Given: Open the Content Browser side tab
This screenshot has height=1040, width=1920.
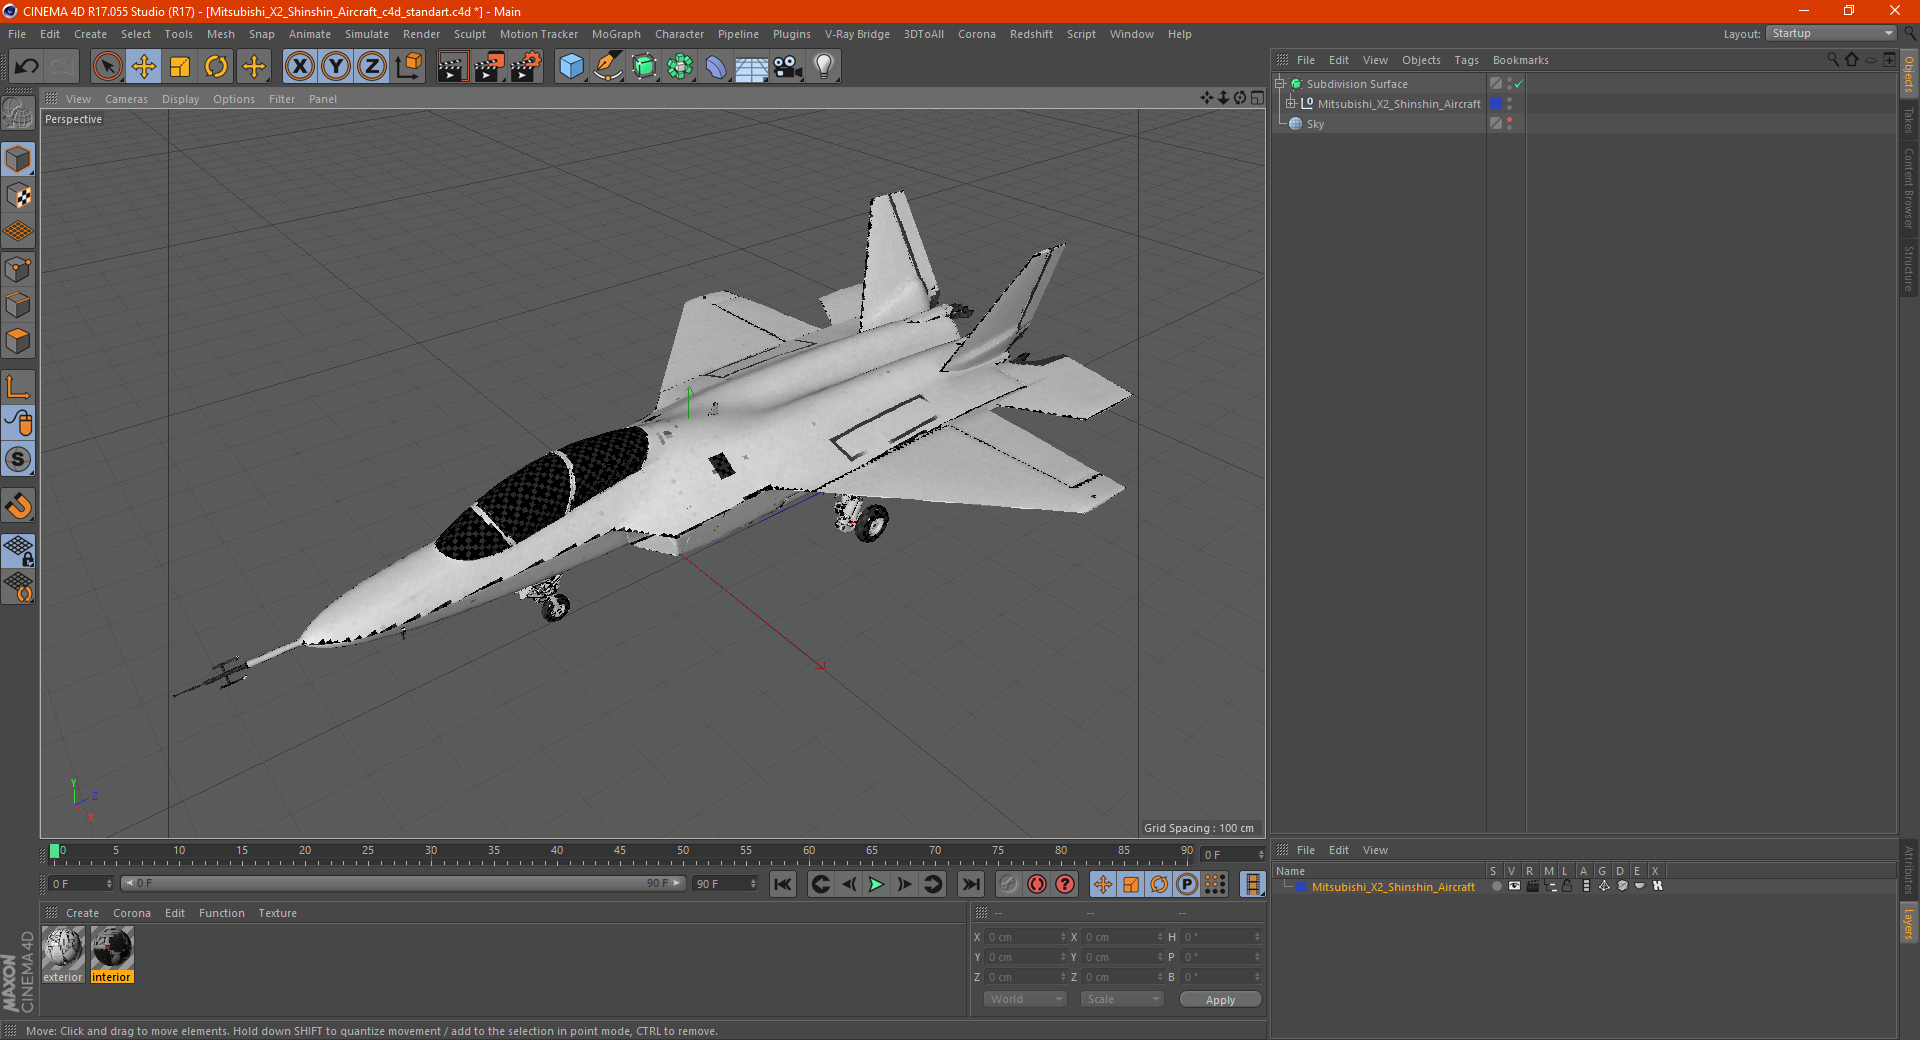Looking at the screenshot, I should pyautogui.click(x=1908, y=188).
